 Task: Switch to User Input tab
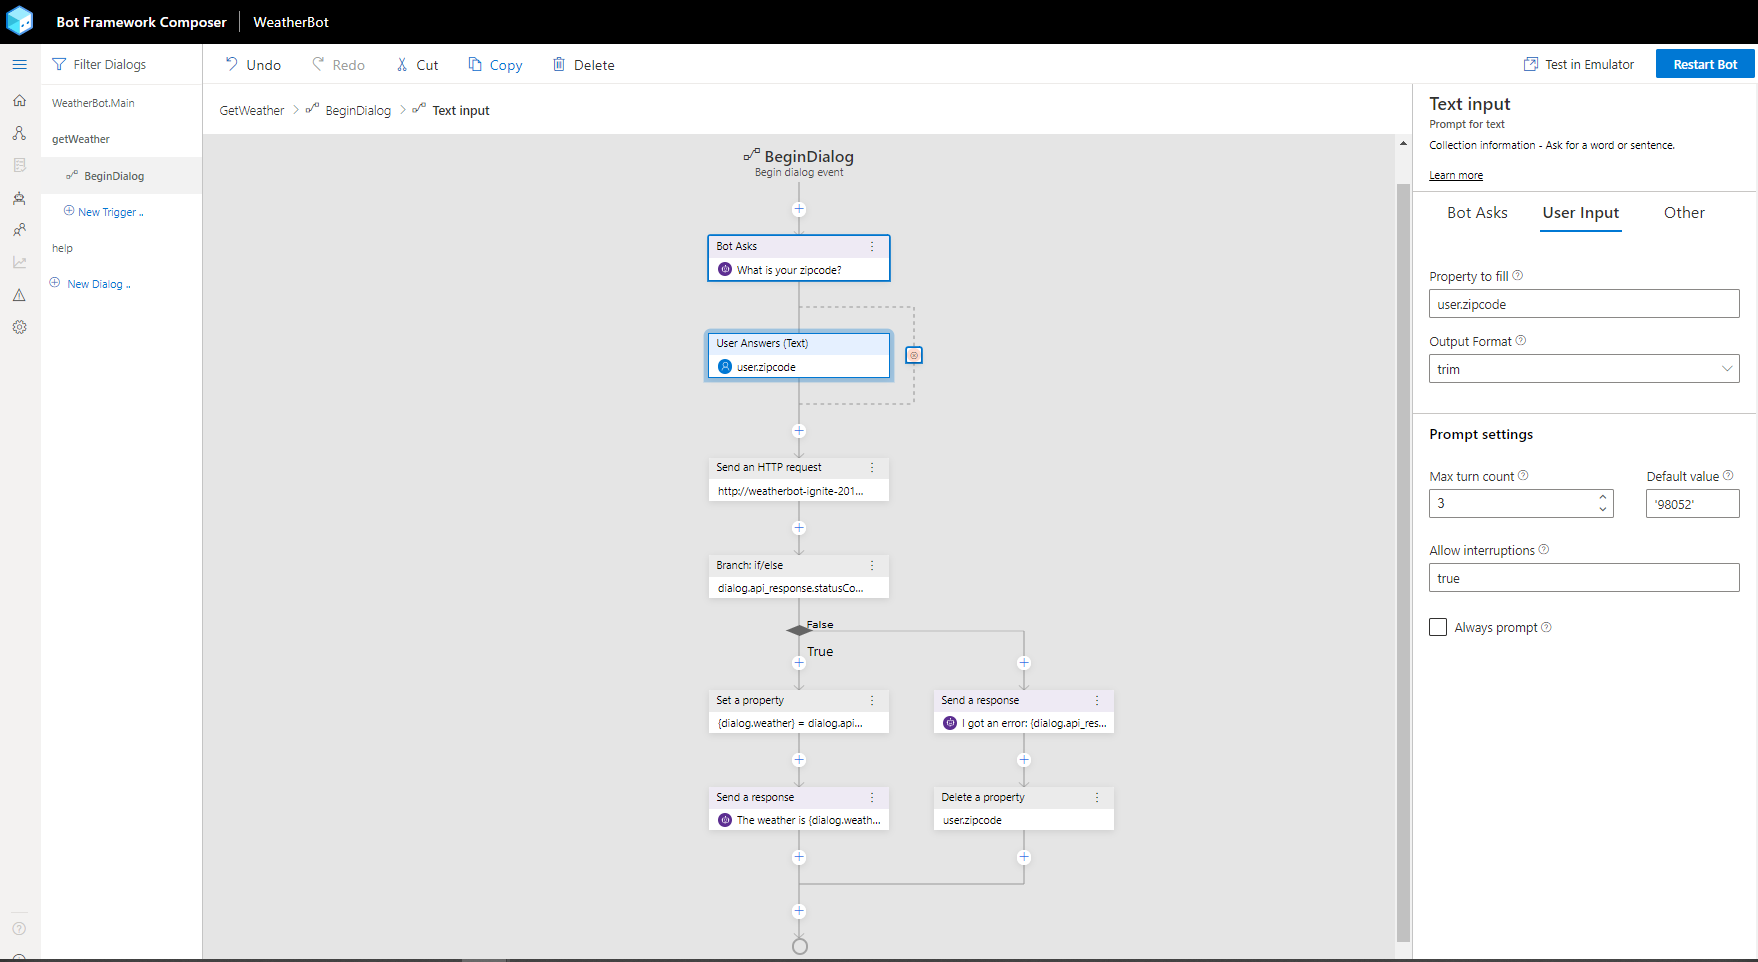point(1580,212)
